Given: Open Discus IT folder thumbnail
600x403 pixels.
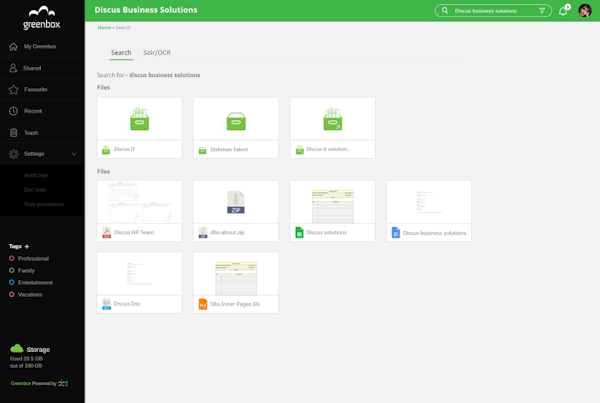Looking at the screenshot, I should coord(140,119).
